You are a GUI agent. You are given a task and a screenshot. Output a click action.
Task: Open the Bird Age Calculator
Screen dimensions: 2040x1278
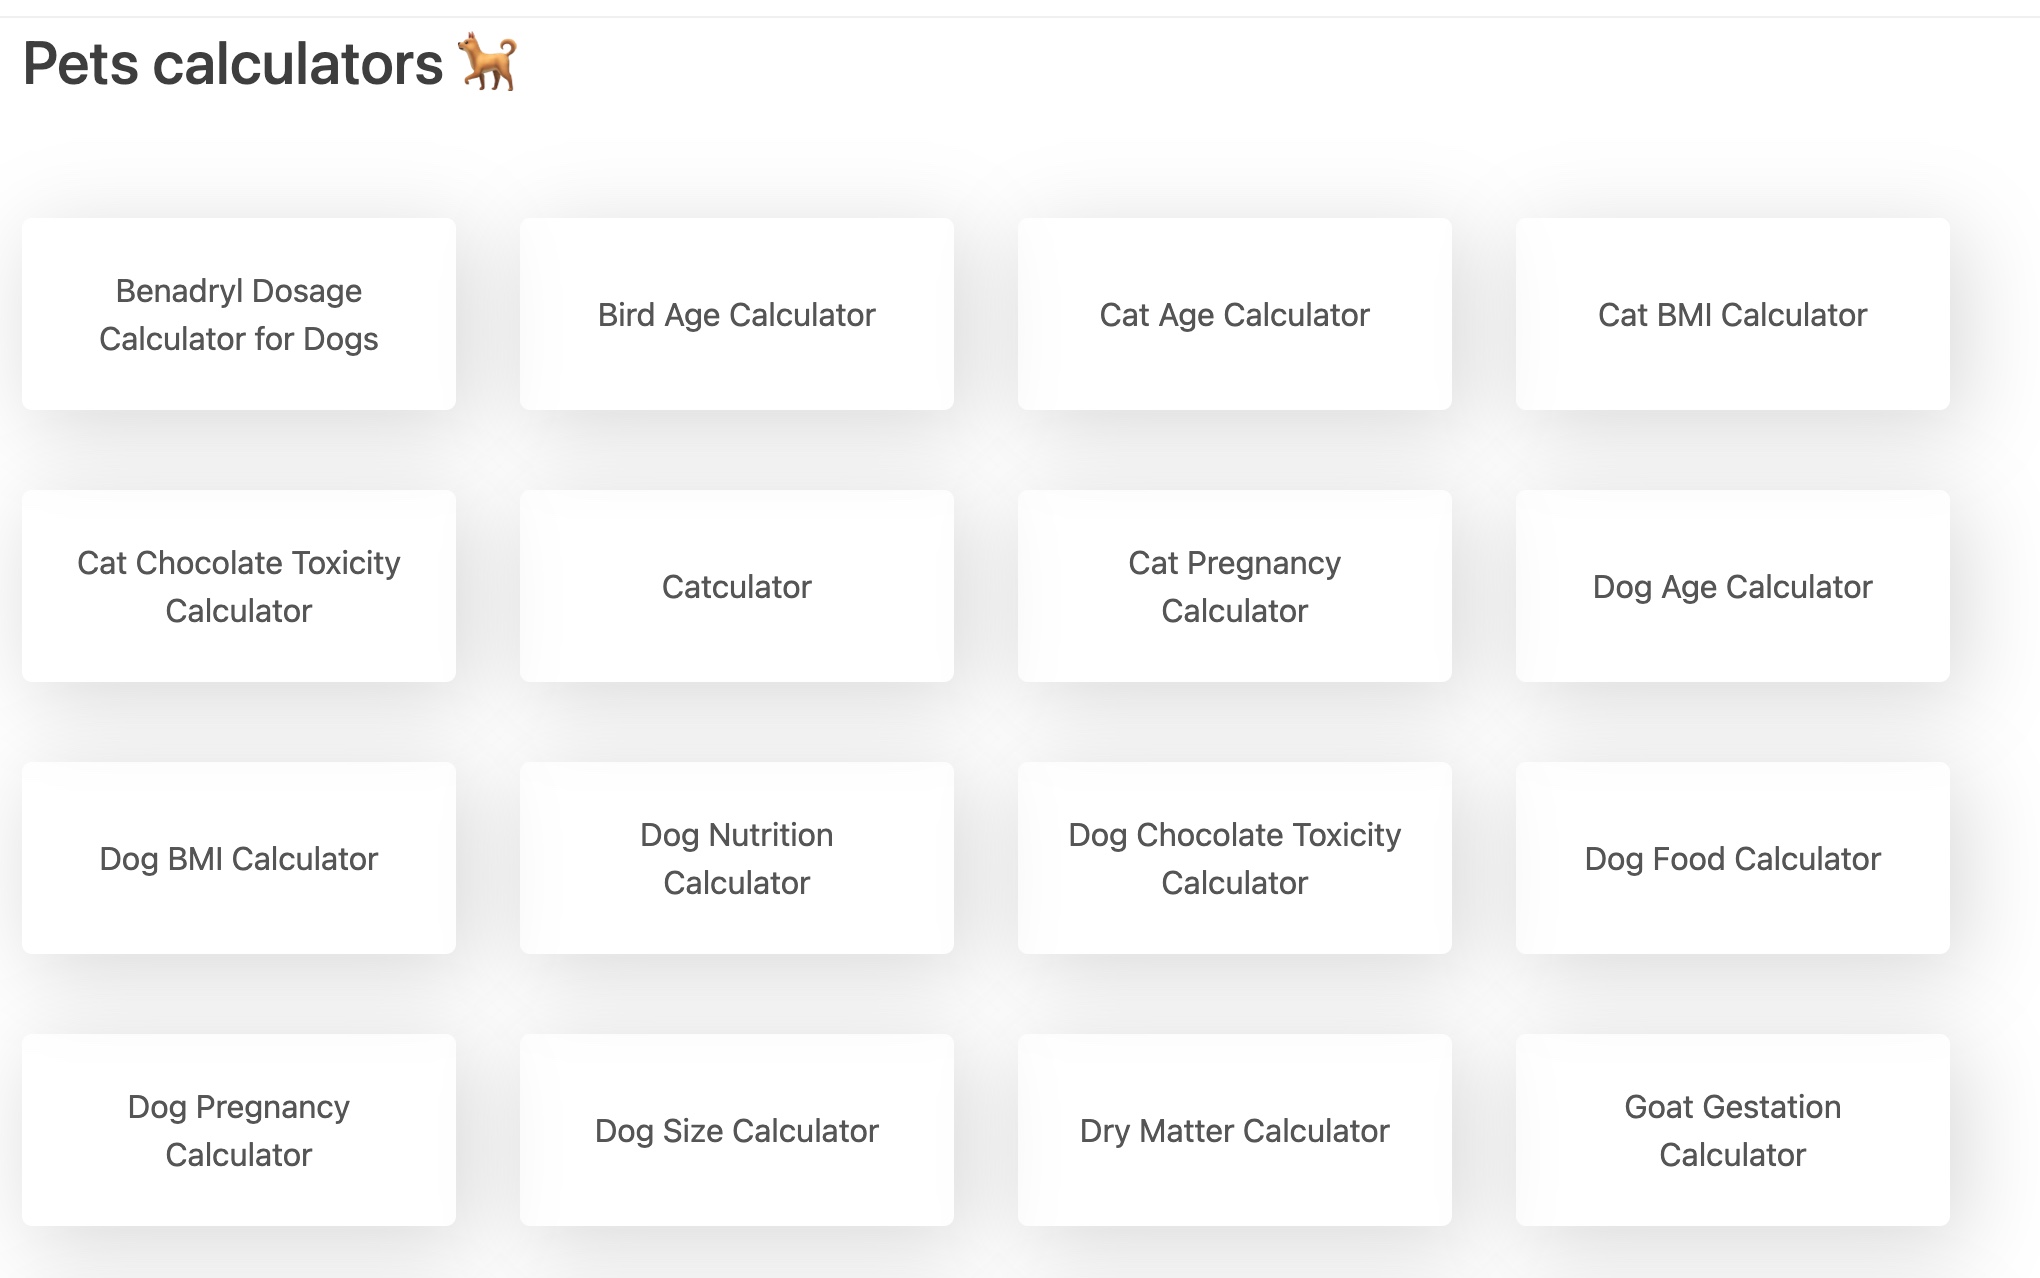click(x=736, y=315)
